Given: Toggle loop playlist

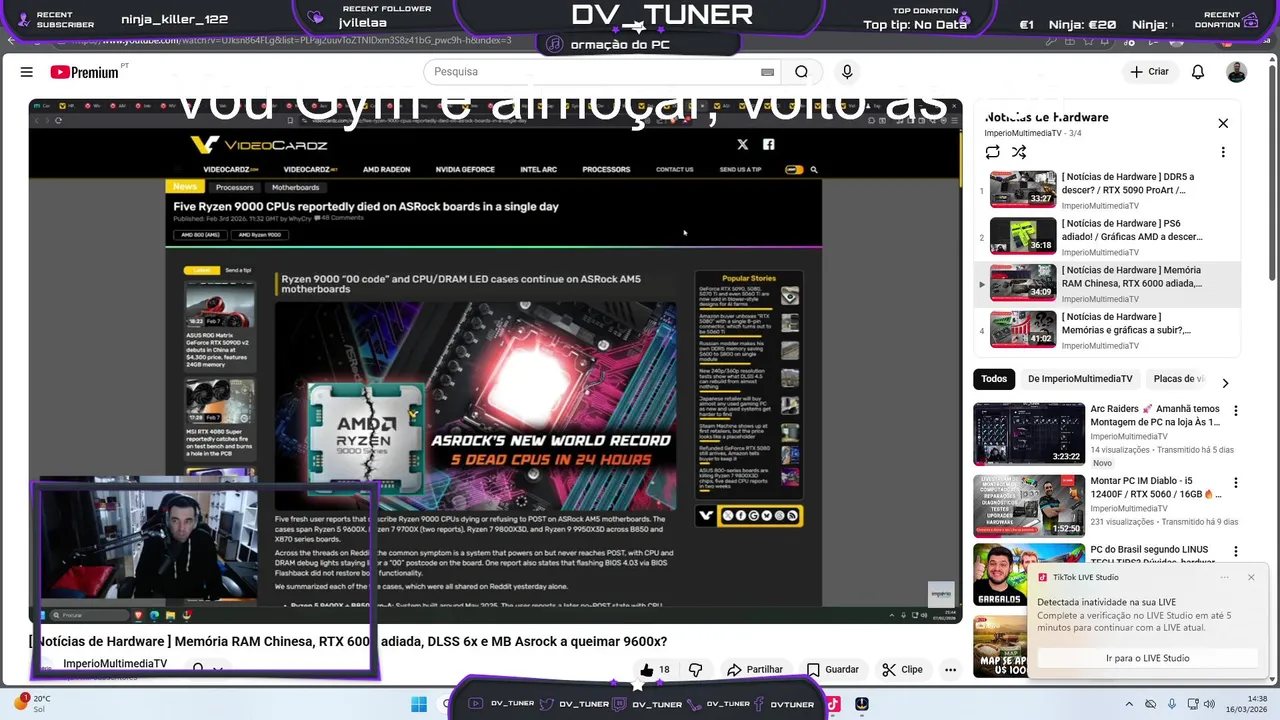Looking at the screenshot, I should [x=992, y=152].
